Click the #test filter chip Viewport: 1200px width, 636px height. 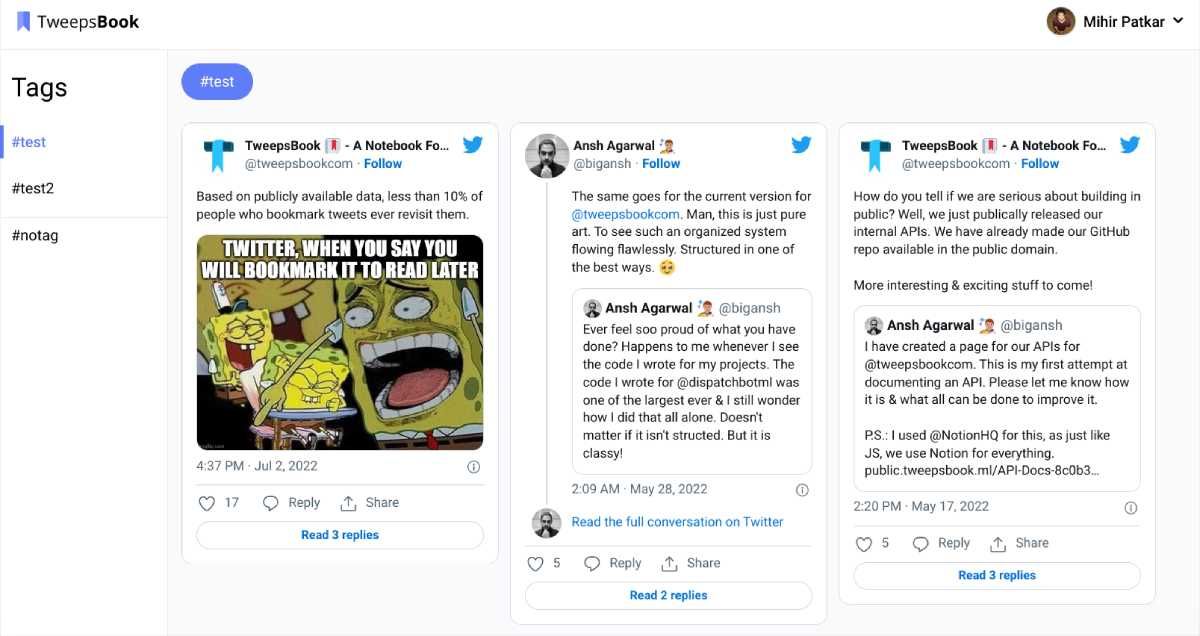click(x=217, y=83)
